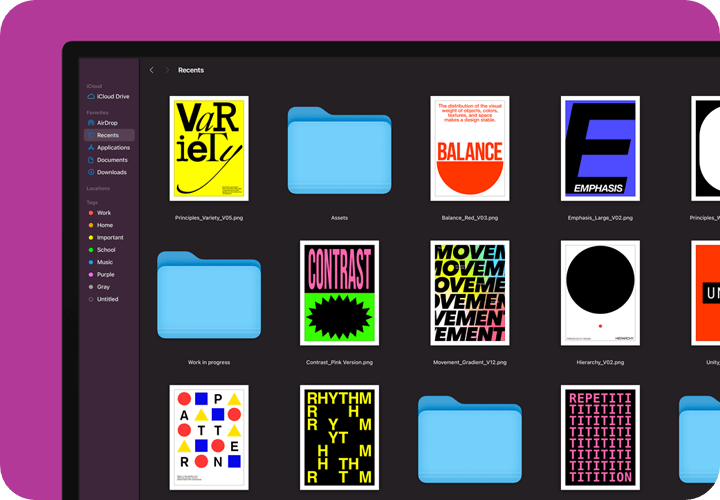Click the iCloud section header

pos(94,86)
